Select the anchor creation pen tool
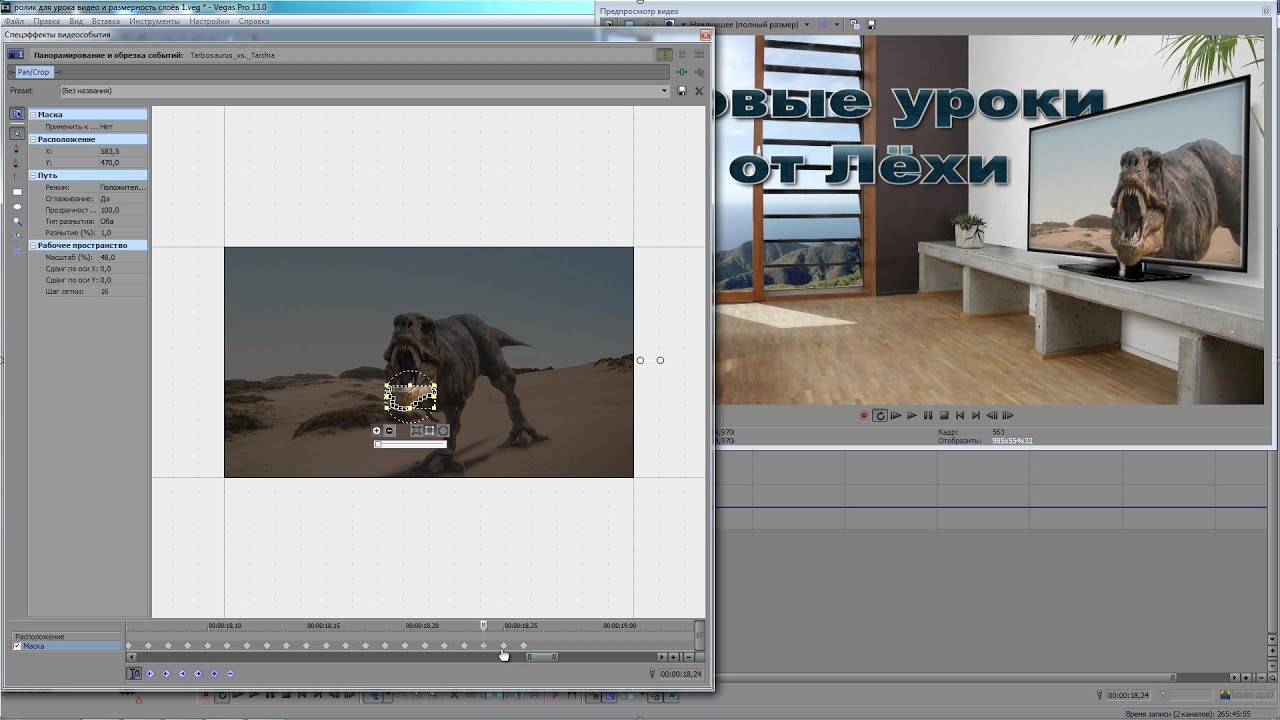Screen dimensions: 1280x720 pos(17,148)
